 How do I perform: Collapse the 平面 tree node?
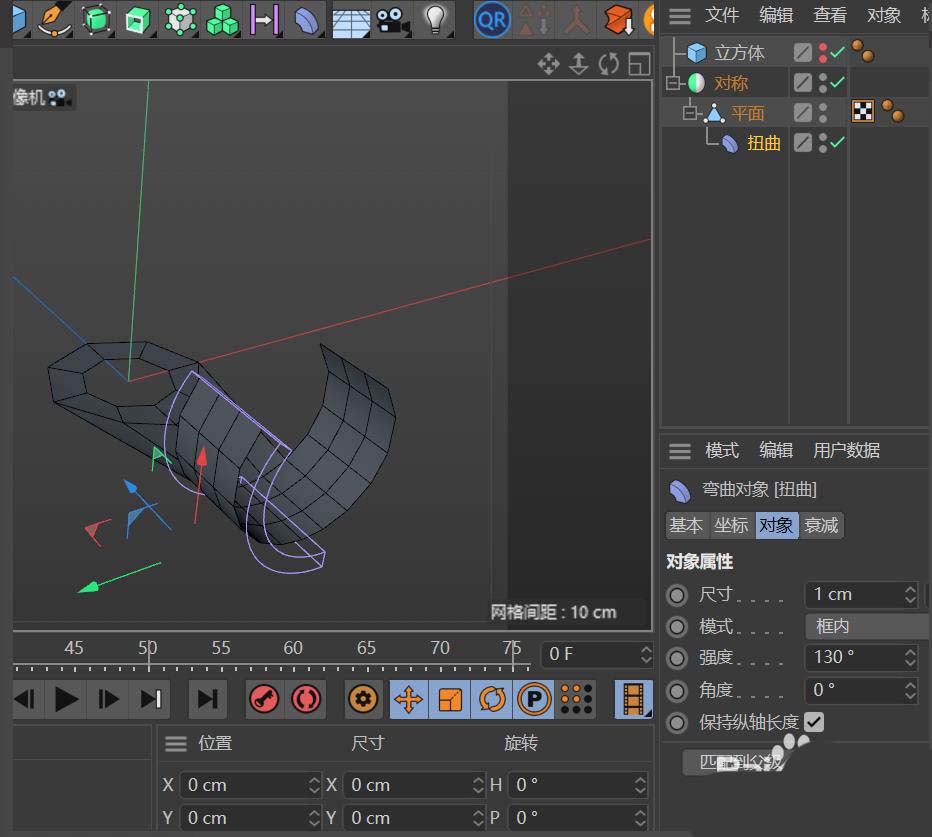click(x=689, y=113)
